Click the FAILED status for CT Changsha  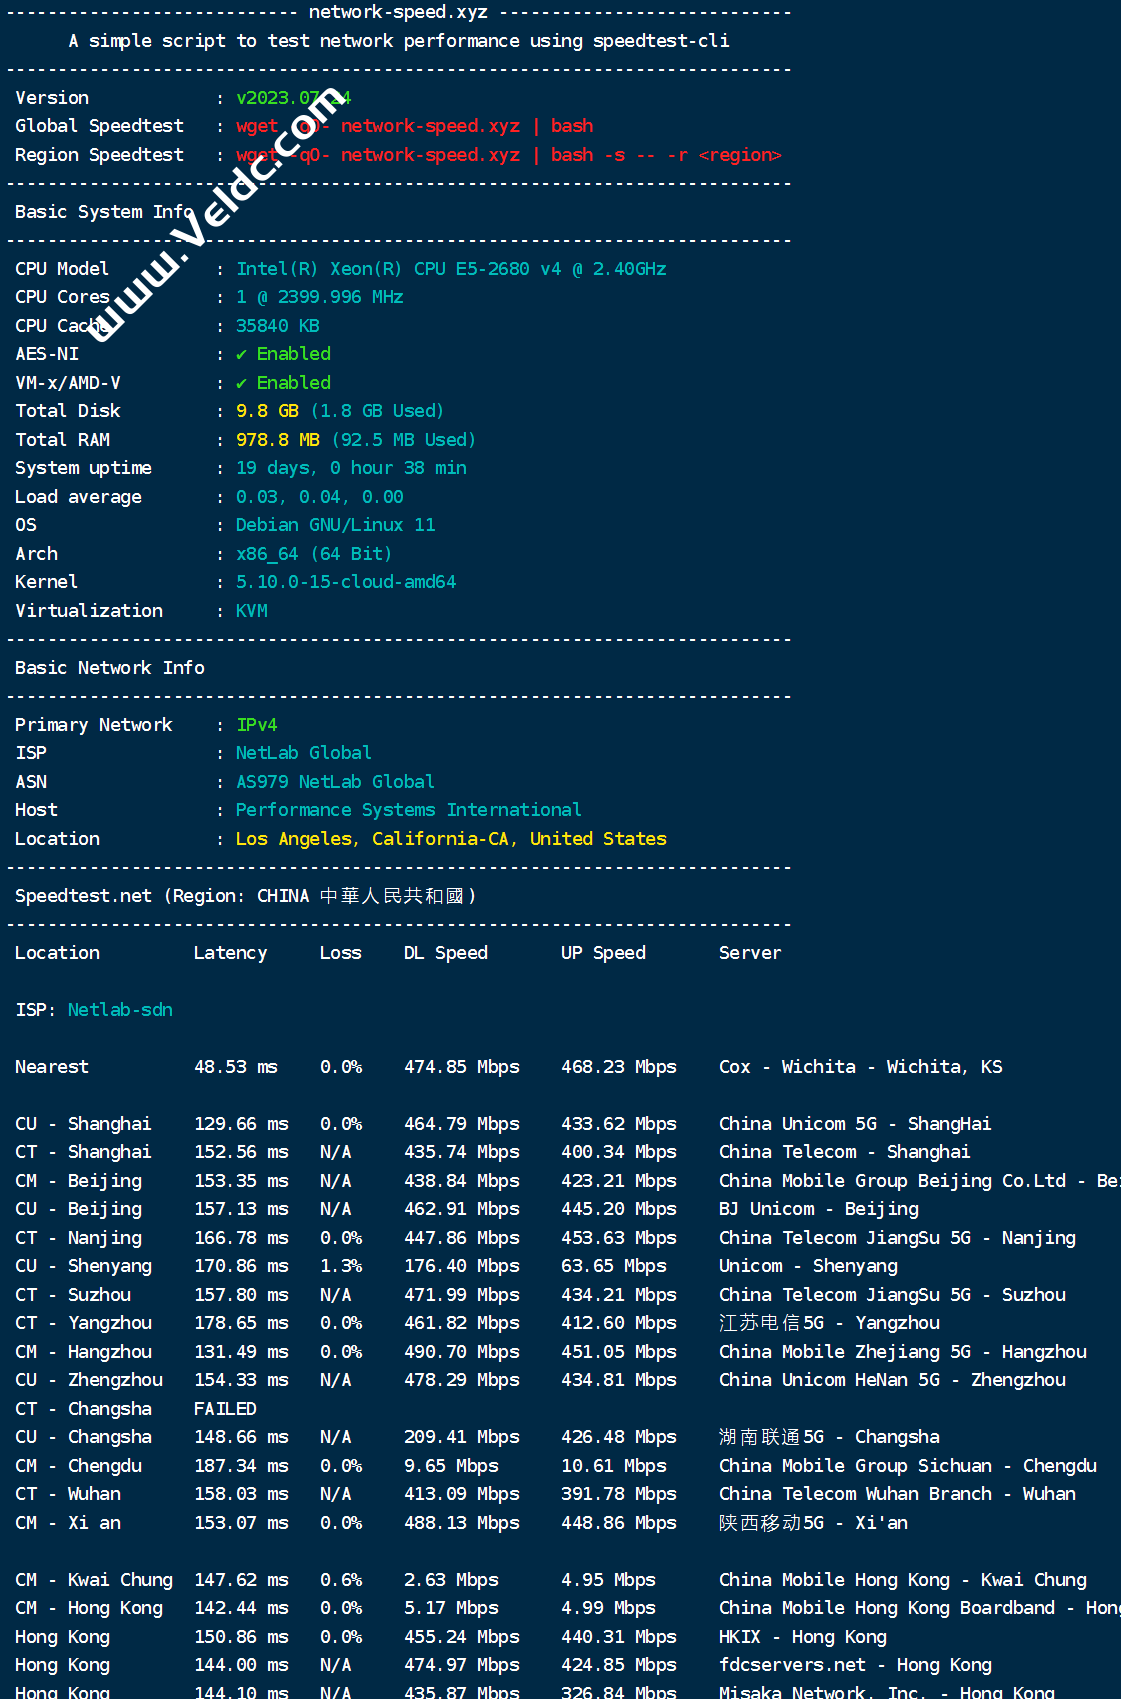click(x=225, y=1409)
